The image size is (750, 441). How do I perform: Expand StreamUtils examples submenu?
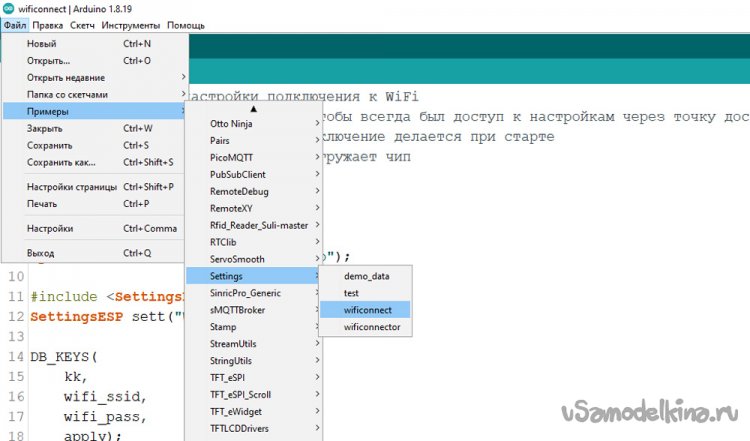(254, 344)
